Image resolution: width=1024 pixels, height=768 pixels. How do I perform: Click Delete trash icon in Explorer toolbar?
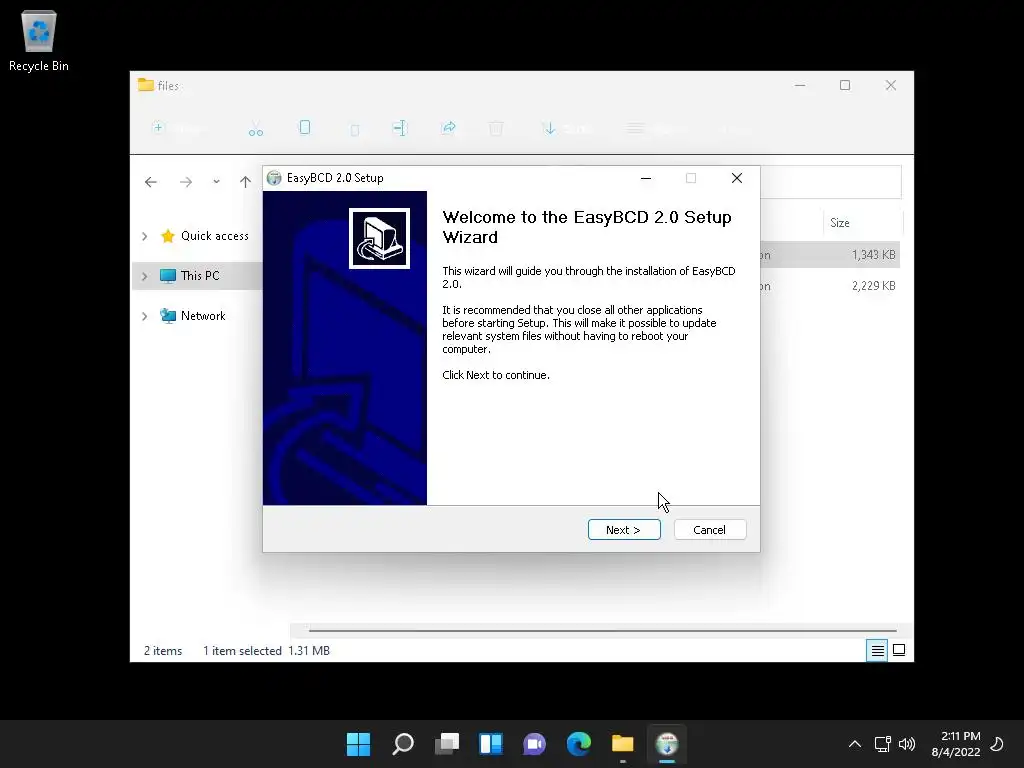[x=496, y=129]
